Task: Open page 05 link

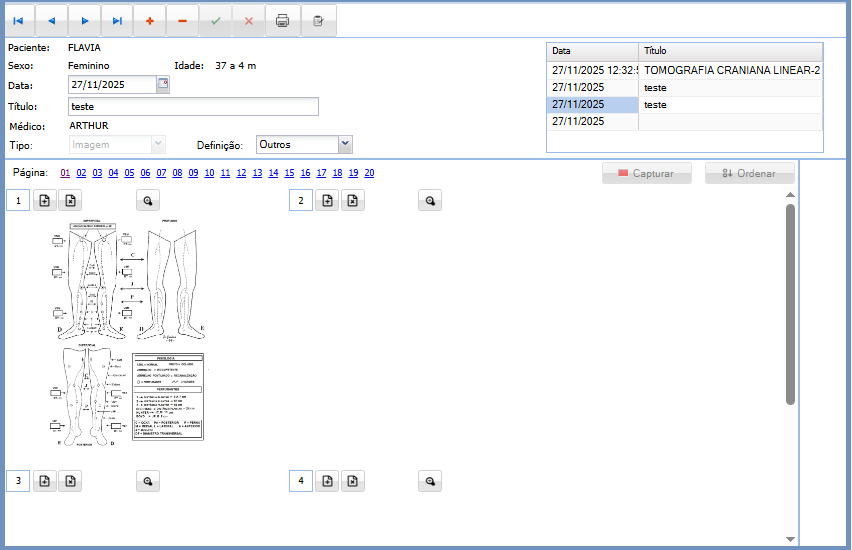Action: coord(130,173)
